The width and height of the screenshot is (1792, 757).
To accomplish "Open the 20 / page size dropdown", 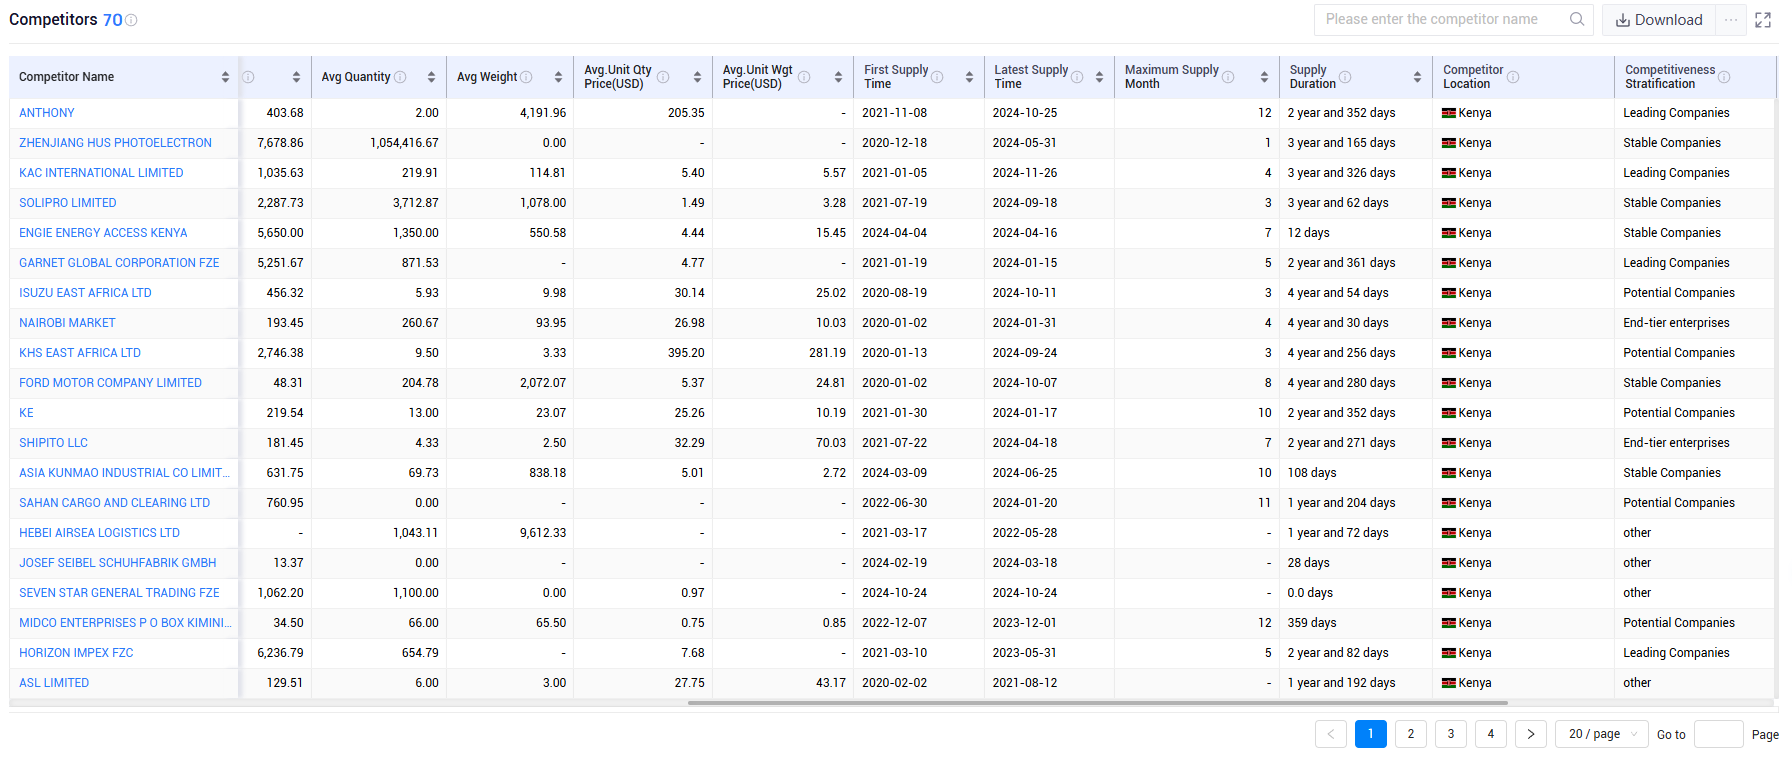I will coord(1602,734).
